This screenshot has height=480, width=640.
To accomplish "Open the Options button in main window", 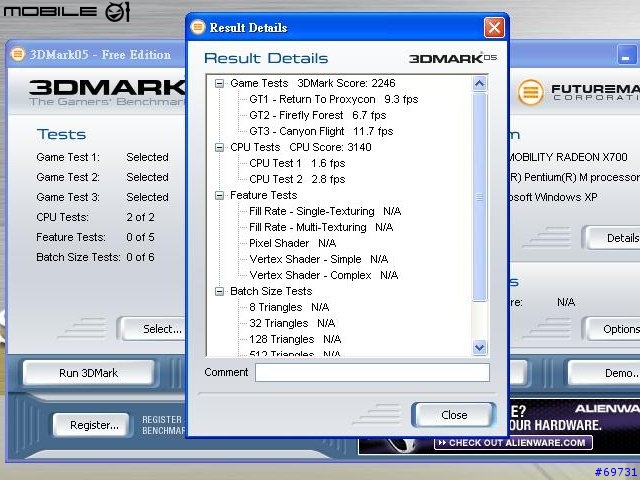I will pyautogui.click(x=612, y=329).
